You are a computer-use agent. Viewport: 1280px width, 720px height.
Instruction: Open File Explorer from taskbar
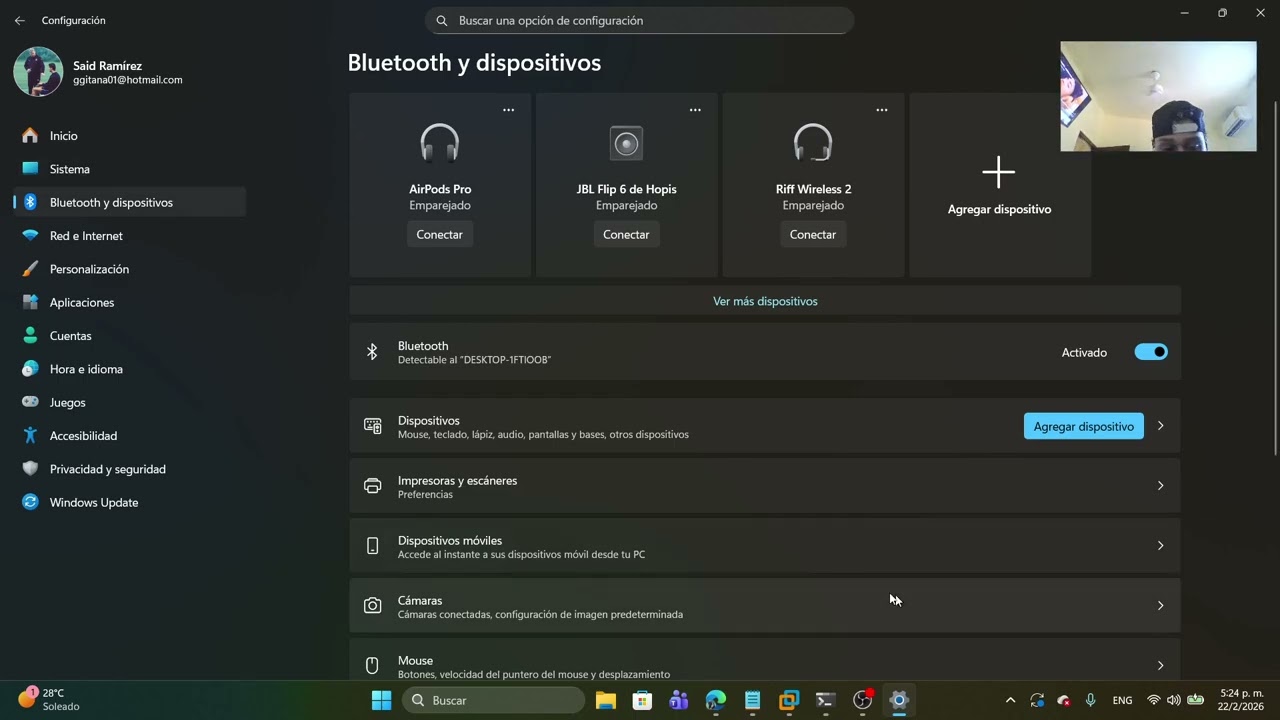tap(605, 700)
